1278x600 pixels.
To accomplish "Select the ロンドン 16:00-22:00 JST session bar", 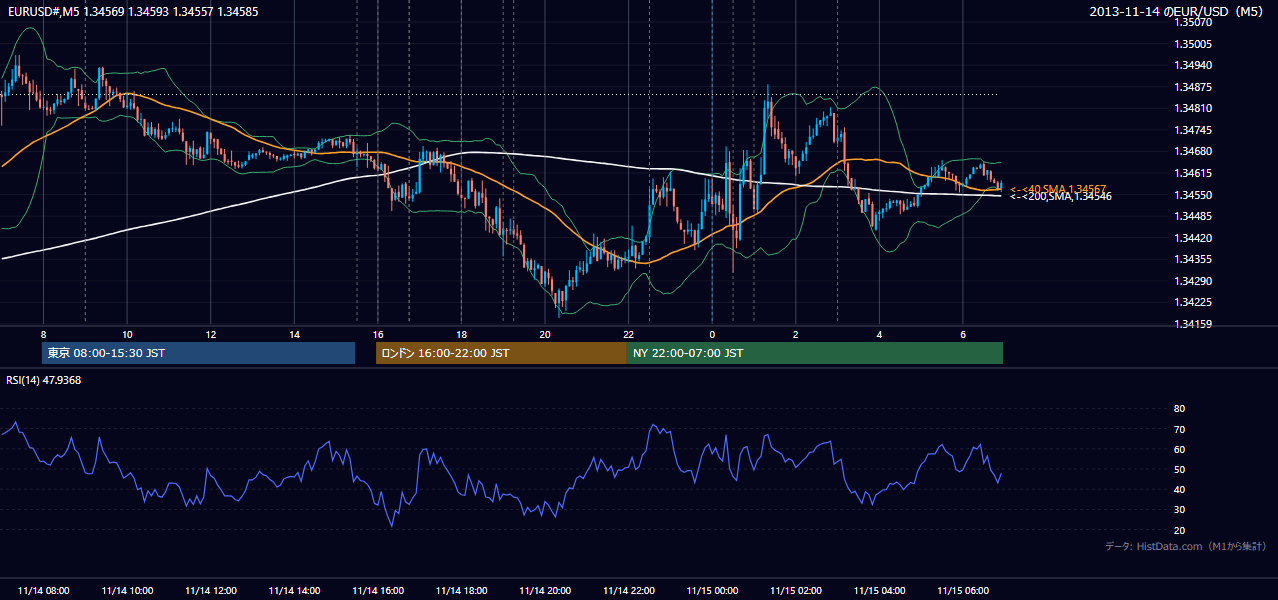I will (x=501, y=353).
